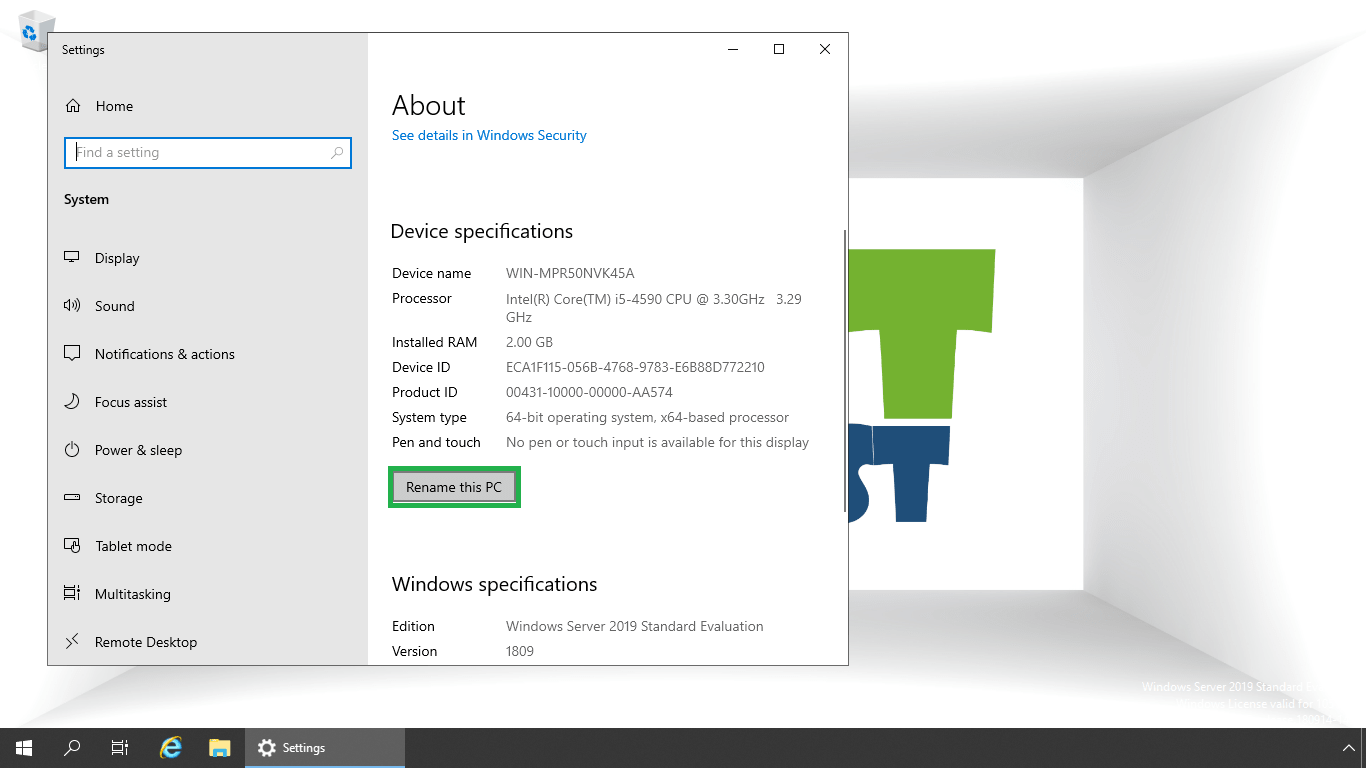The height and width of the screenshot is (768, 1366).
Task: Open File Explorer from the taskbar
Action: pyautogui.click(x=220, y=748)
